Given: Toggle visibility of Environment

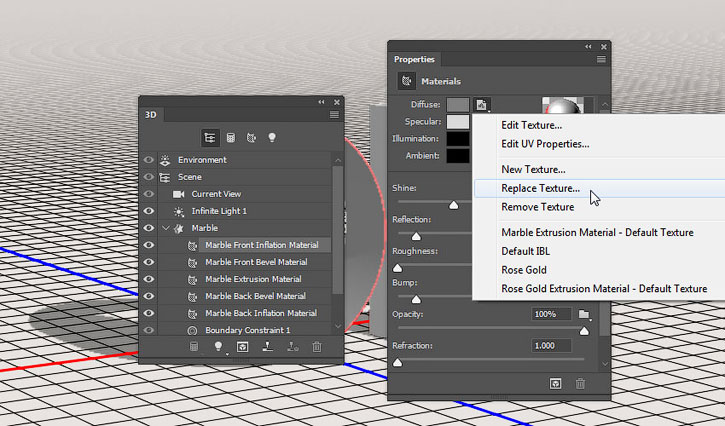Looking at the screenshot, I should (148, 160).
